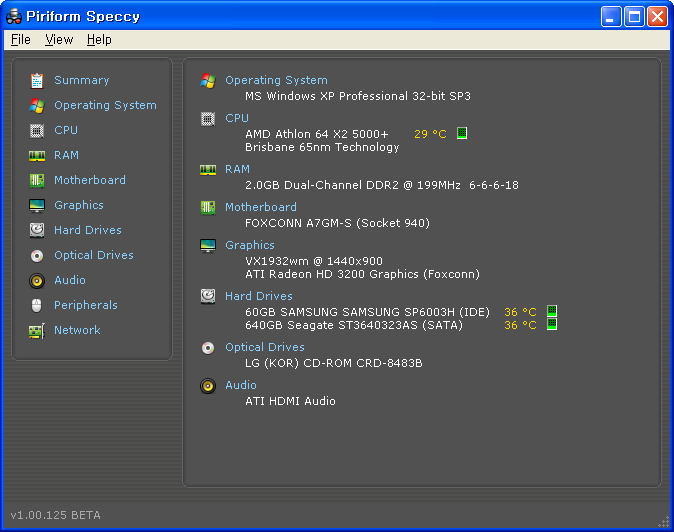
Task: Click 2.0GB Dual-Channel DDR2 text
Action: point(382,185)
